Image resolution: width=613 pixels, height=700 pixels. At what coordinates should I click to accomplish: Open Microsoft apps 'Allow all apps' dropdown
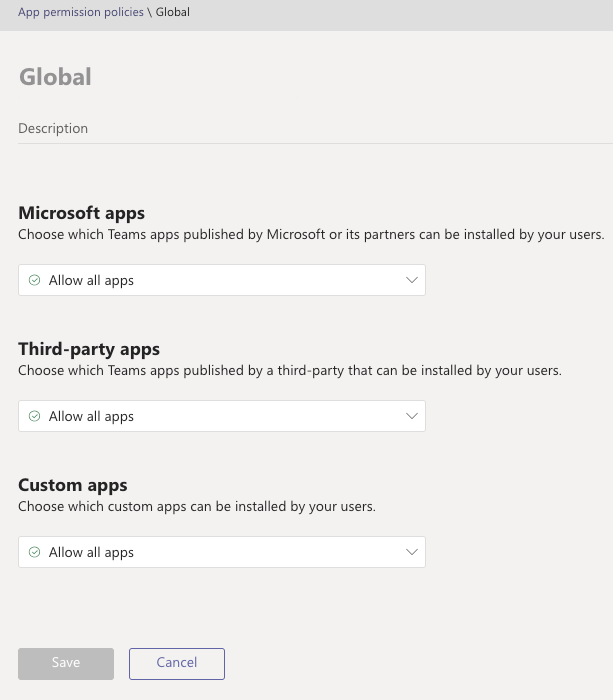click(x=221, y=281)
